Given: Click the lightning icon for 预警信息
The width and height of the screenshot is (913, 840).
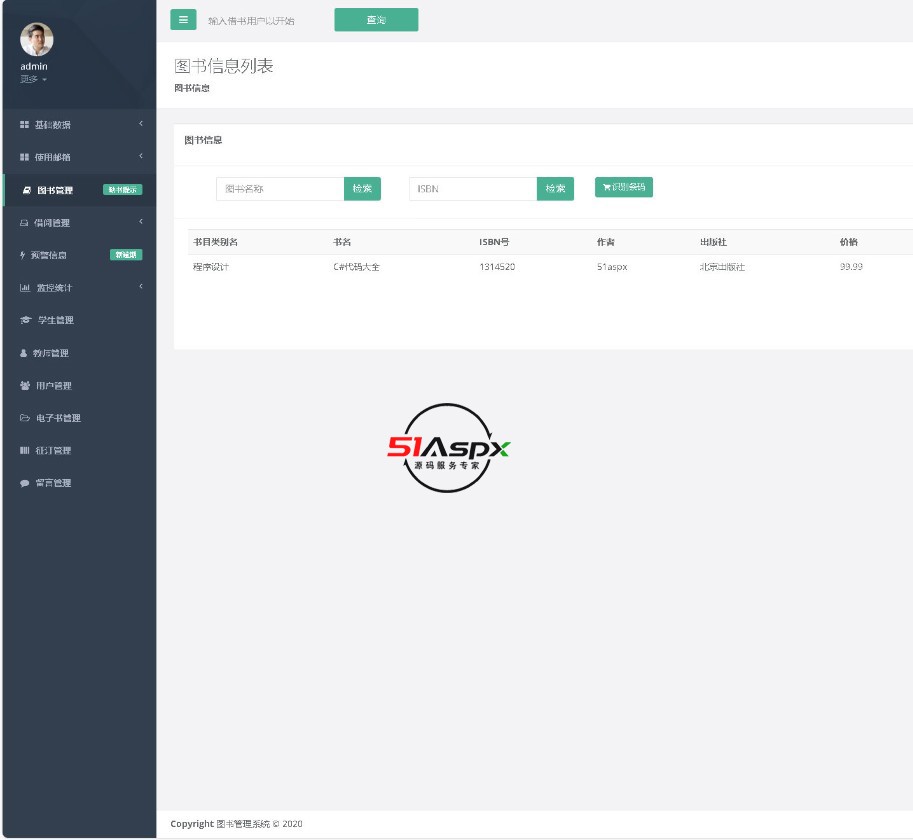Looking at the screenshot, I should pos(23,255).
